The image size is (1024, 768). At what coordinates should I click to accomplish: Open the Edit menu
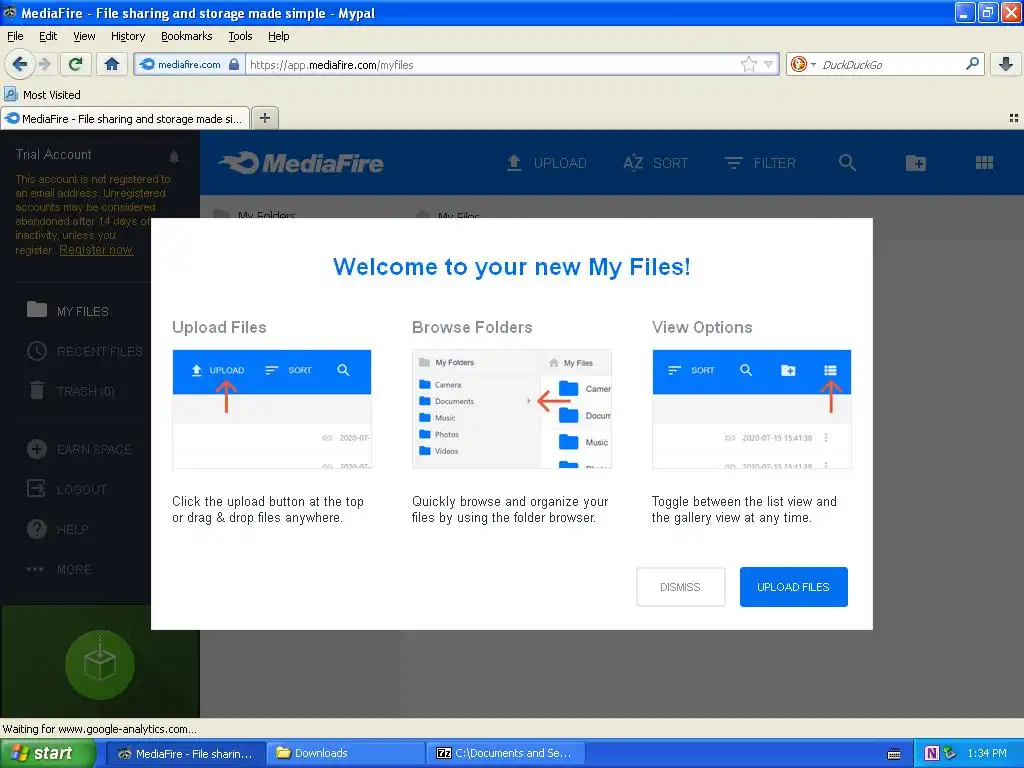pos(48,36)
